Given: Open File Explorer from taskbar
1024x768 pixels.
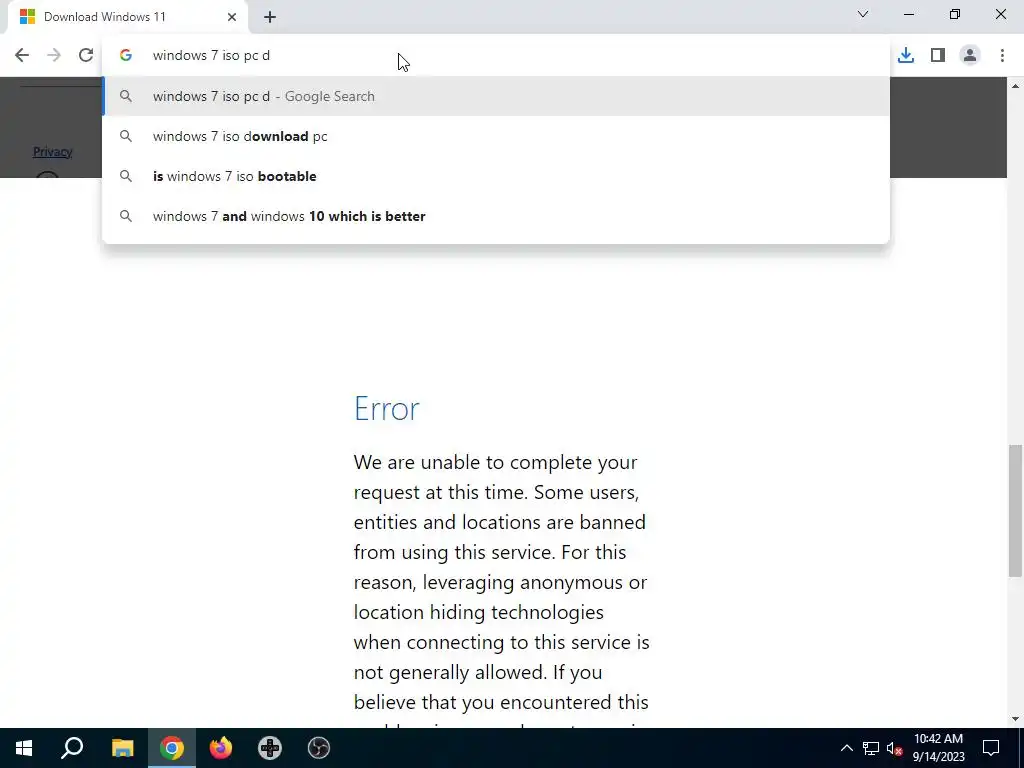Looking at the screenshot, I should [122, 748].
